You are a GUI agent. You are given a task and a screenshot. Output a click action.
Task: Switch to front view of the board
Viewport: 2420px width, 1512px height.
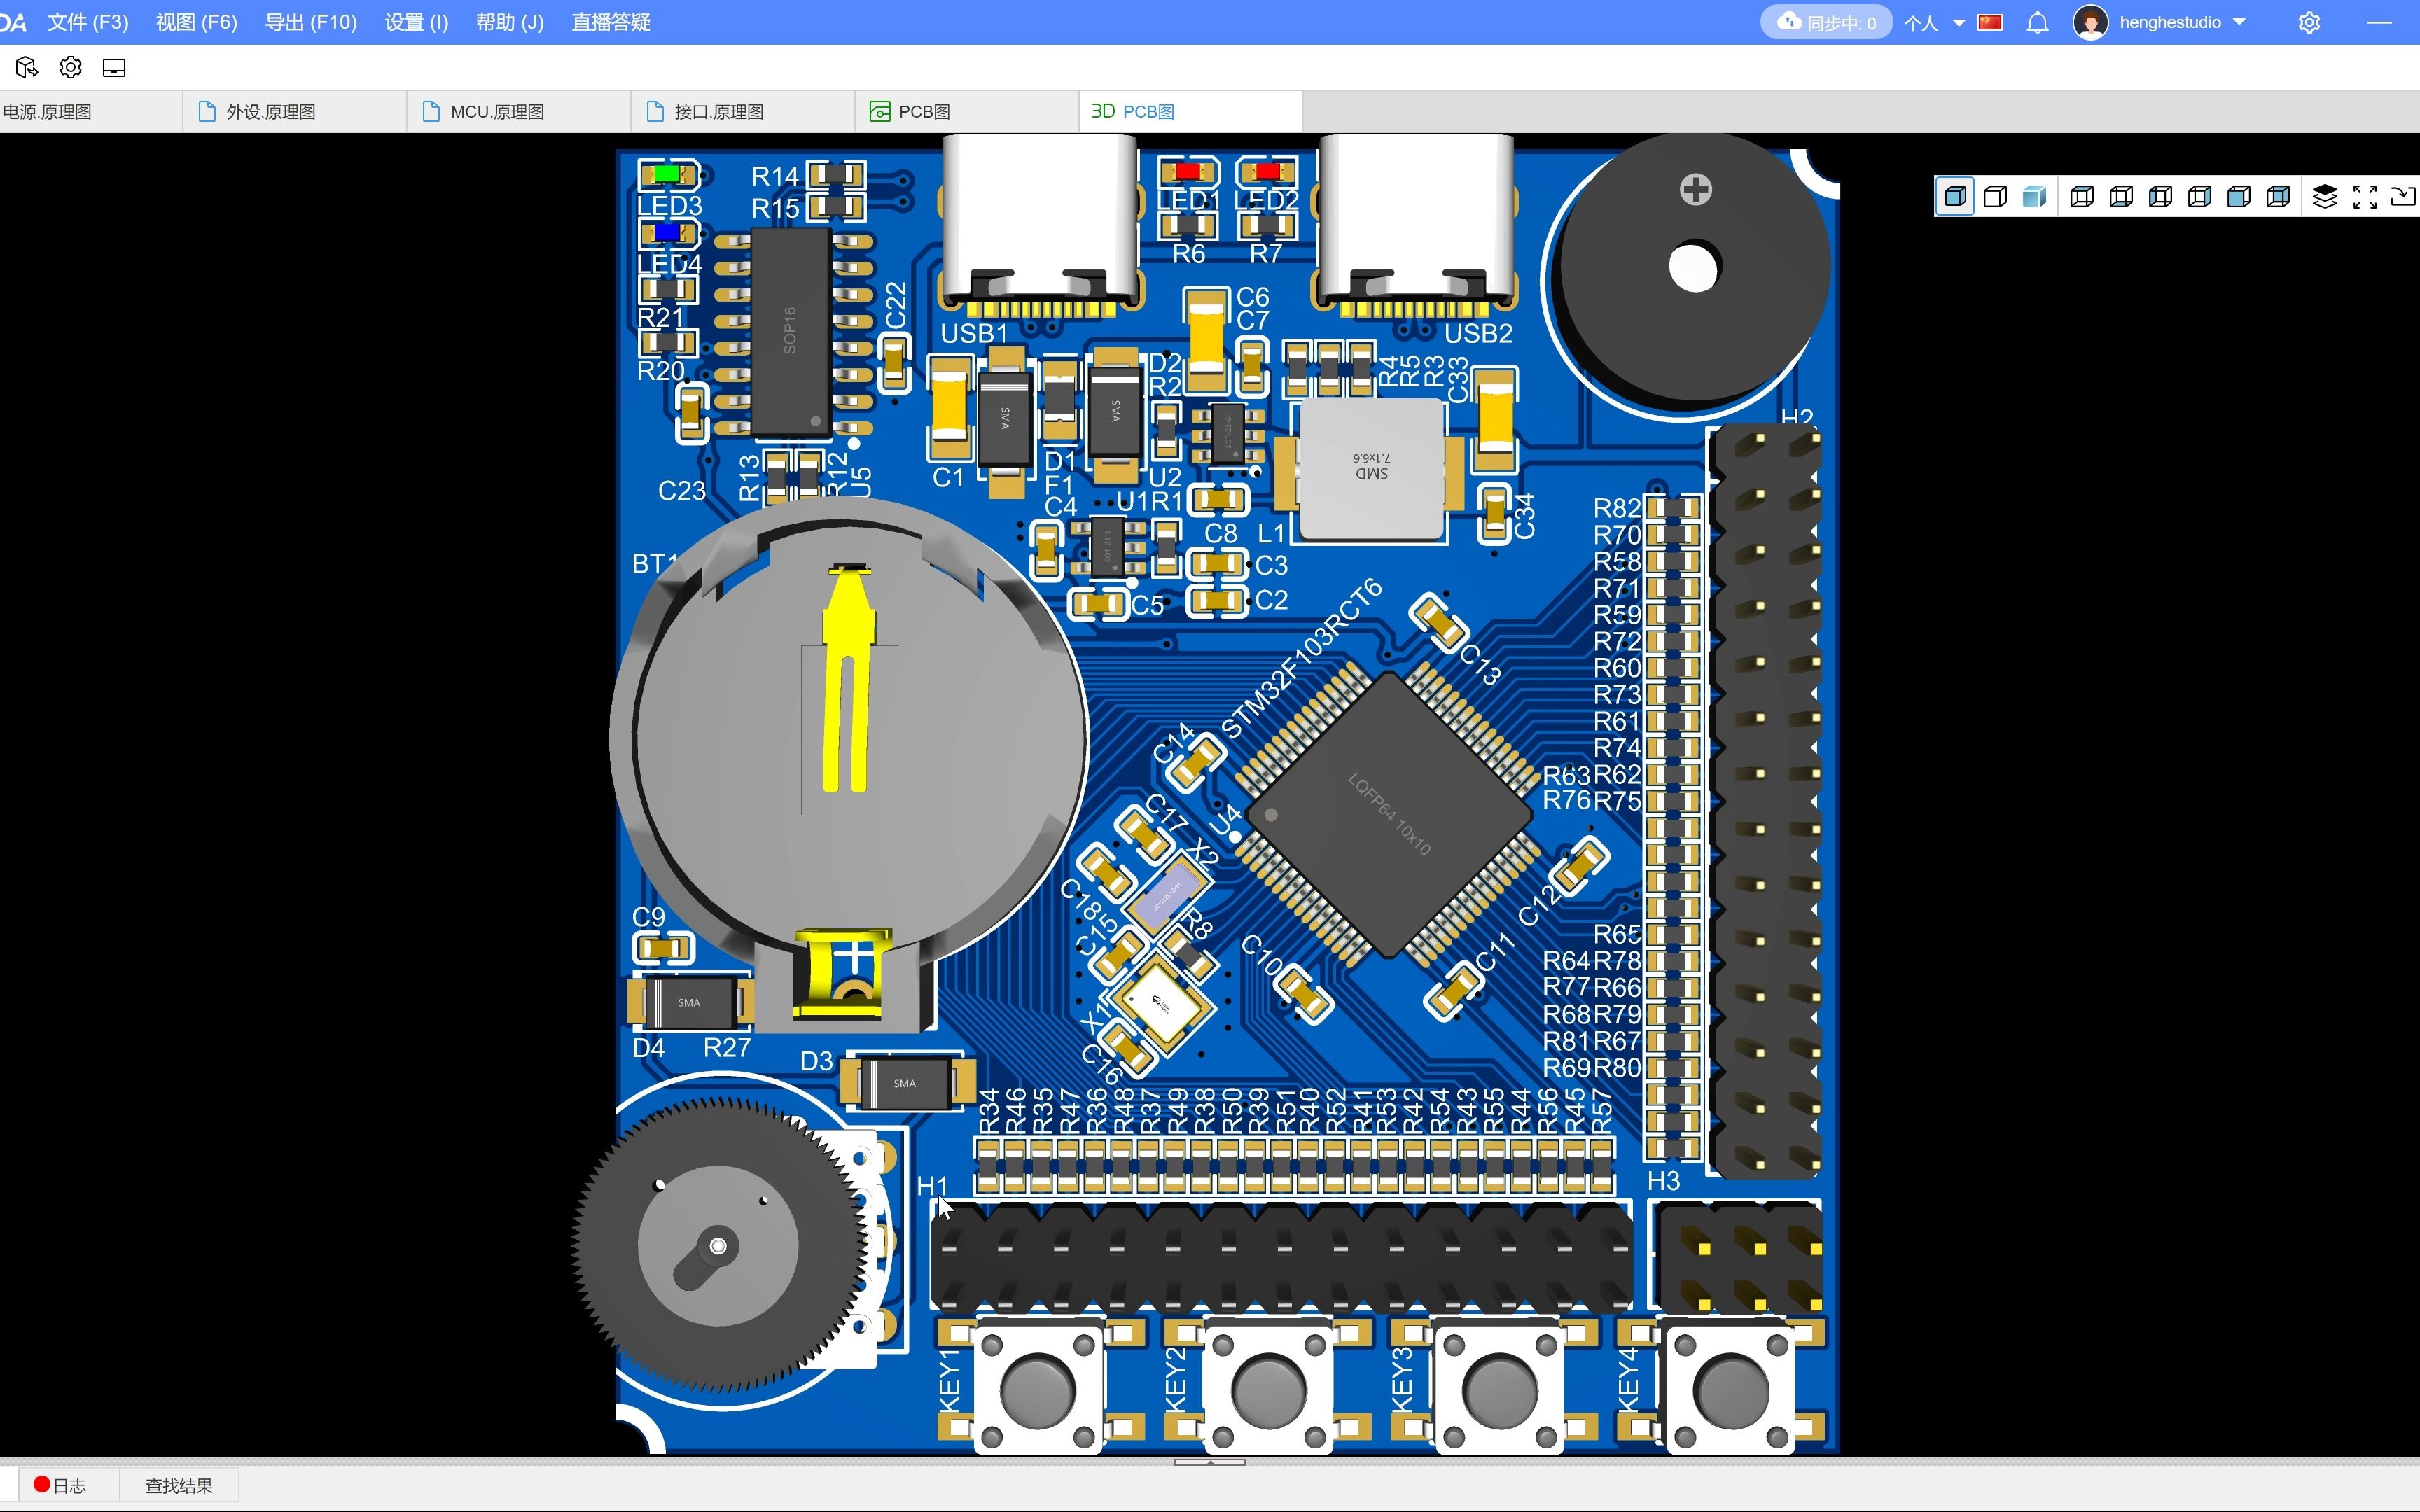2239,196
